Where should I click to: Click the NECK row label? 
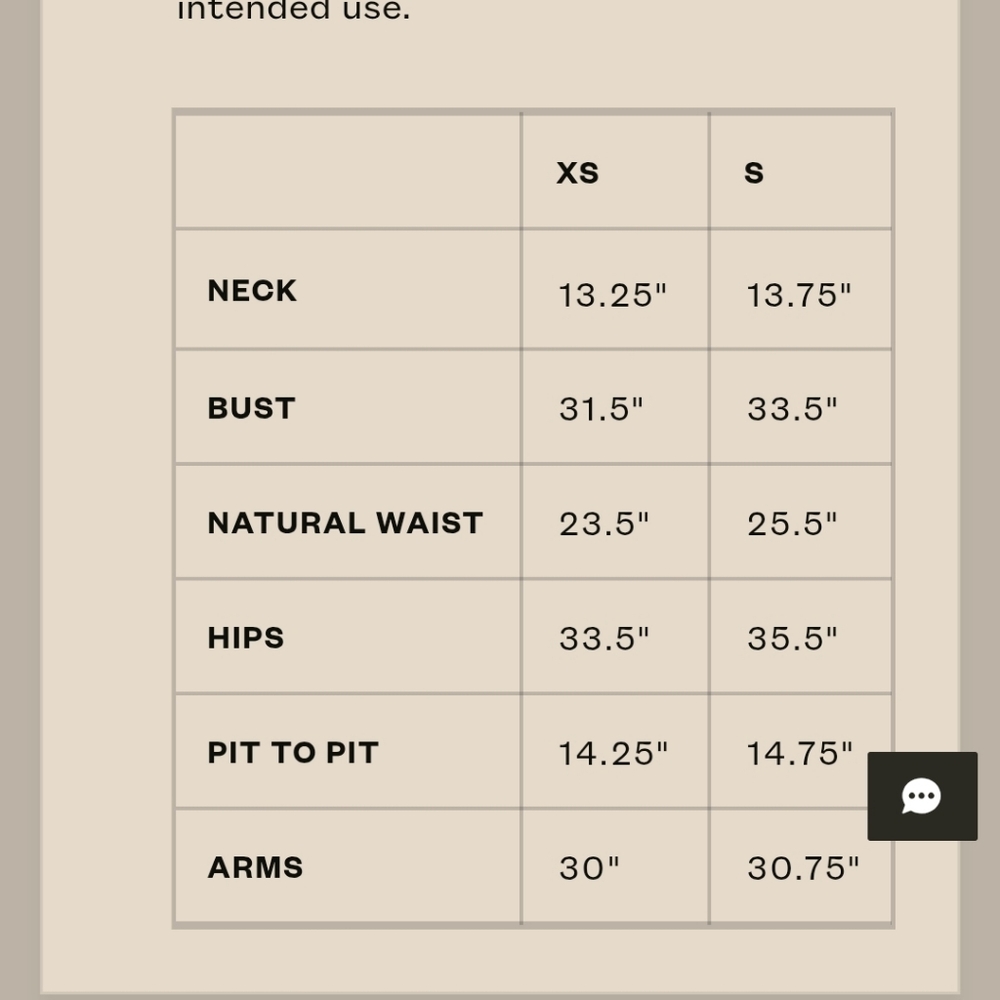pos(252,290)
